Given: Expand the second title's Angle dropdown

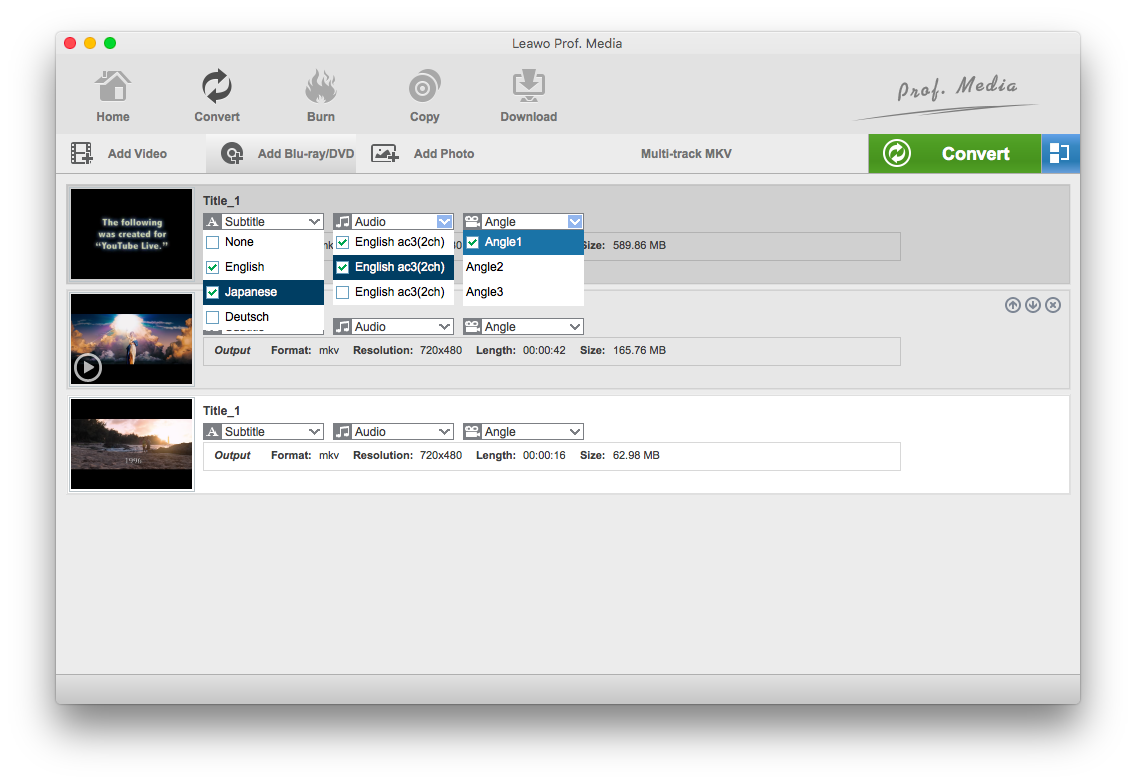Looking at the screenshot, I should coord(575,327).
